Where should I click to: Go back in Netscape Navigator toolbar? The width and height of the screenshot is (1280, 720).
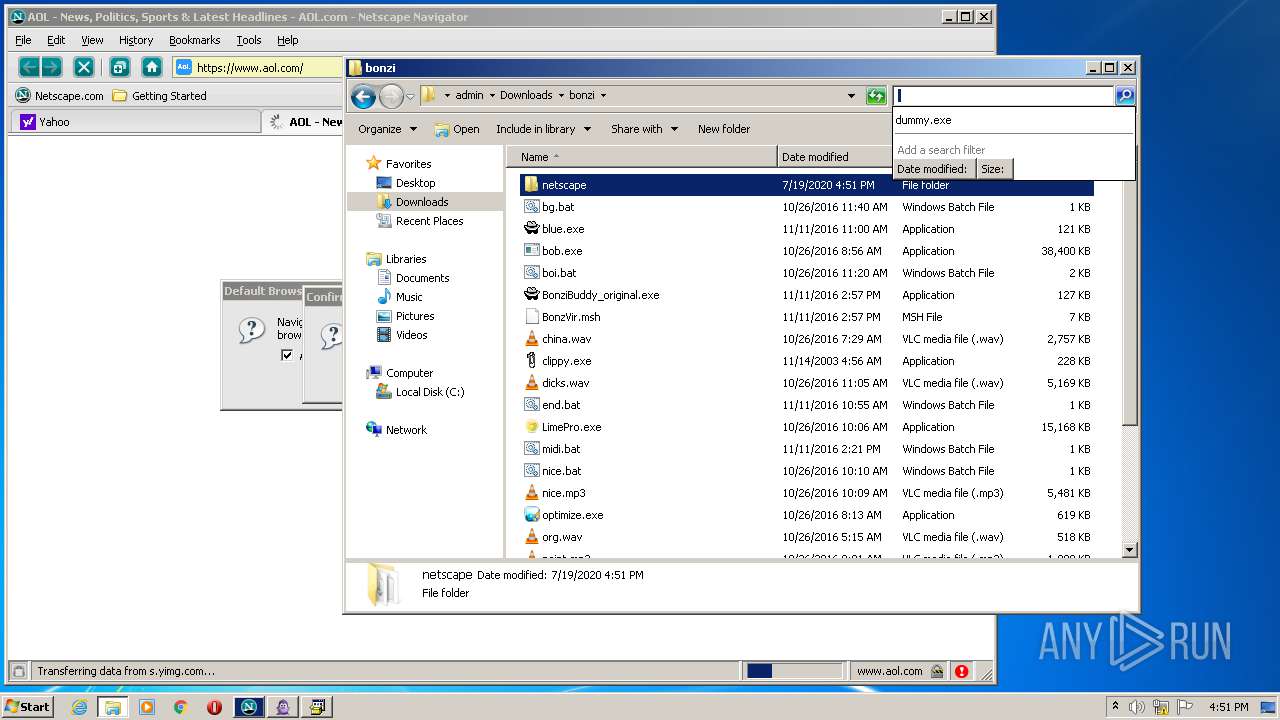[x=30, y=67]
